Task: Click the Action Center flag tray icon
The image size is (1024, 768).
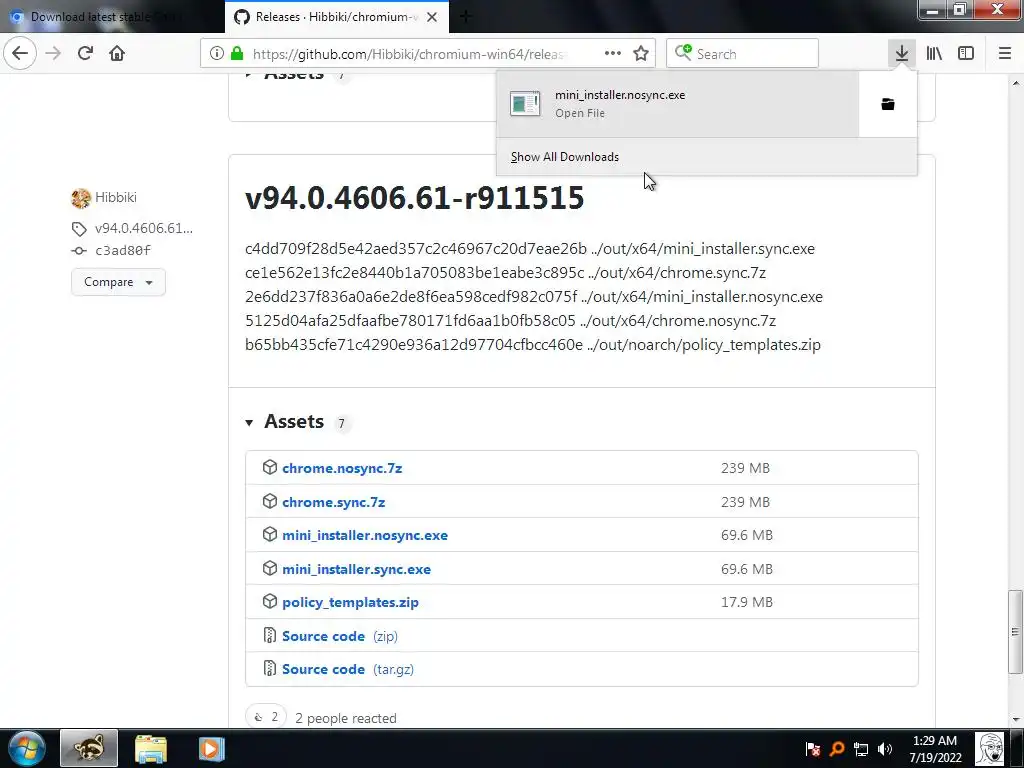Action: point(812,749)
